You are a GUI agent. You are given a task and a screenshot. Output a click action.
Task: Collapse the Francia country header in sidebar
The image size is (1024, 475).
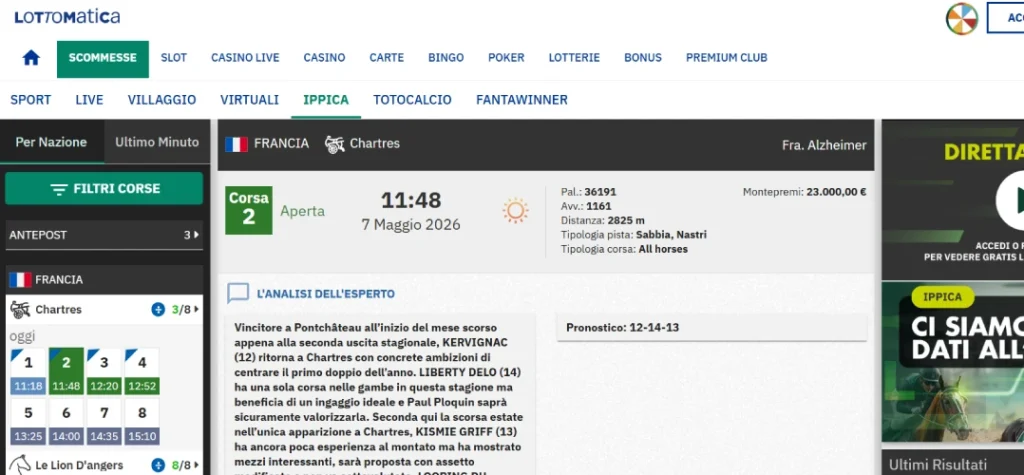104,280
